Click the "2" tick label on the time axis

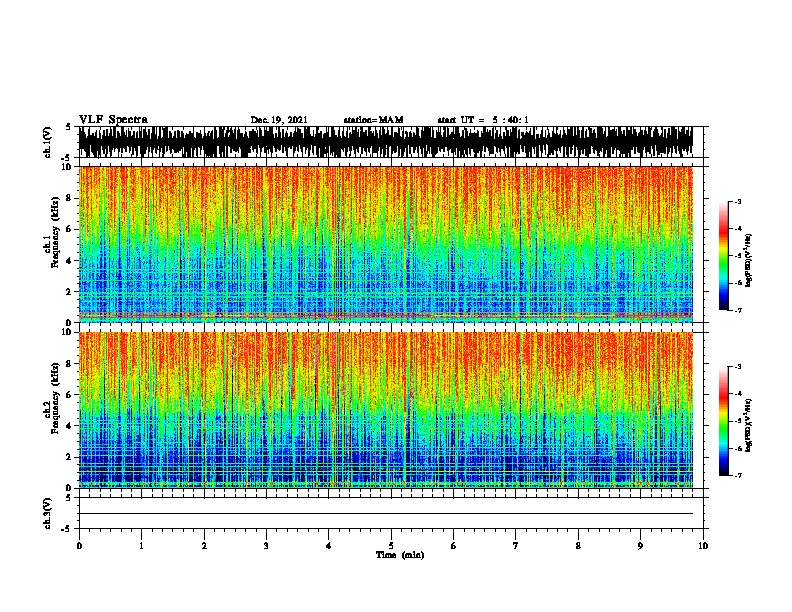point(204,546)
